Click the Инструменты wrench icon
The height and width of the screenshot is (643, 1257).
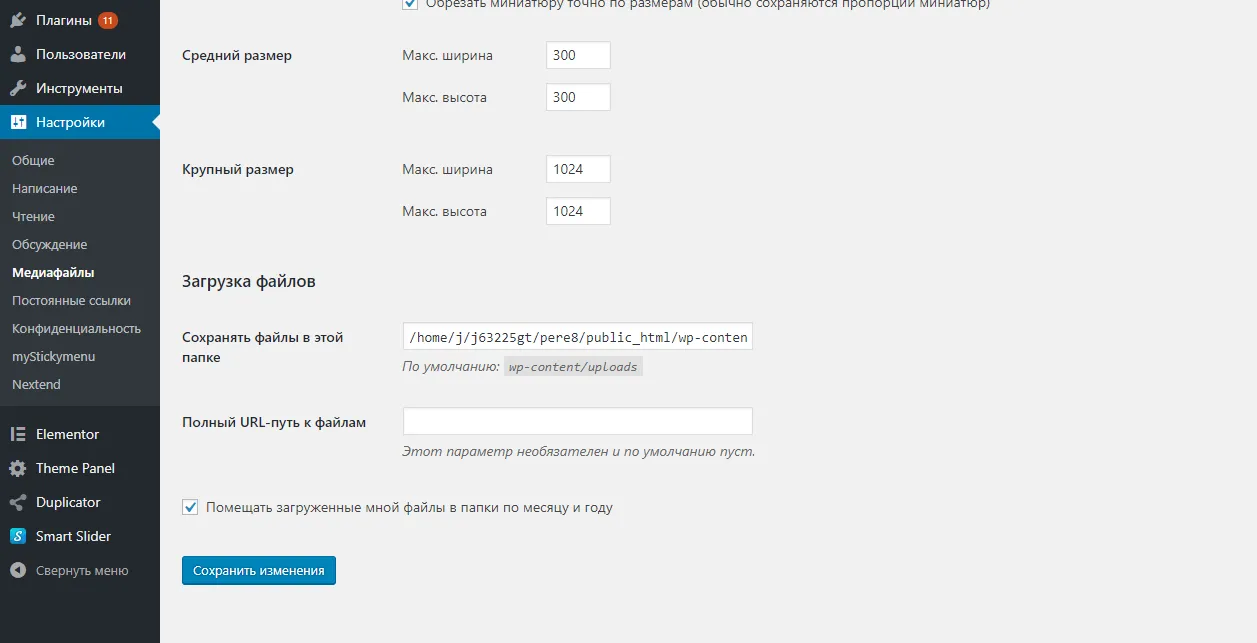pos(18,88)
